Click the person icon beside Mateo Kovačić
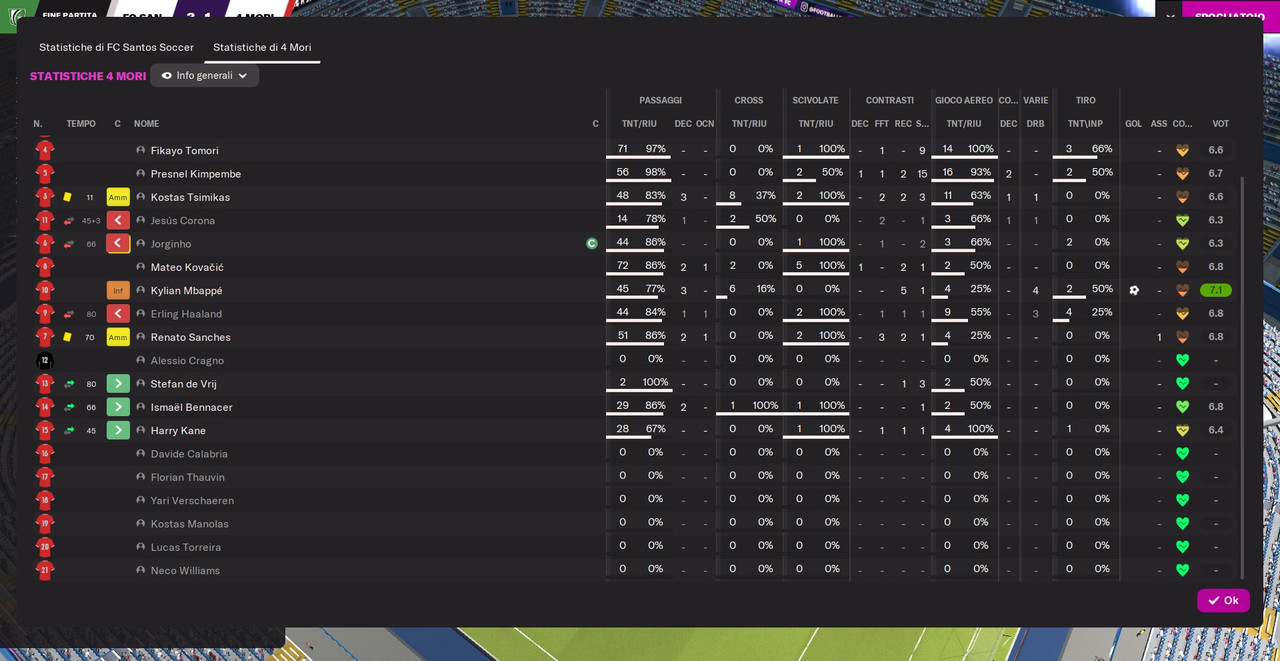1280x661 pixels. pyautogui.click(x=141, y=267)
